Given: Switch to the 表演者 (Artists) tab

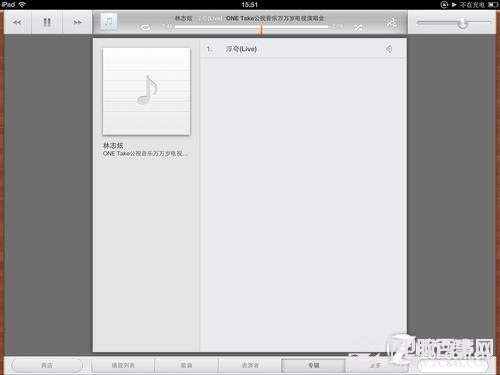Looking at the screenshot, I should click(x=250, y=365).
